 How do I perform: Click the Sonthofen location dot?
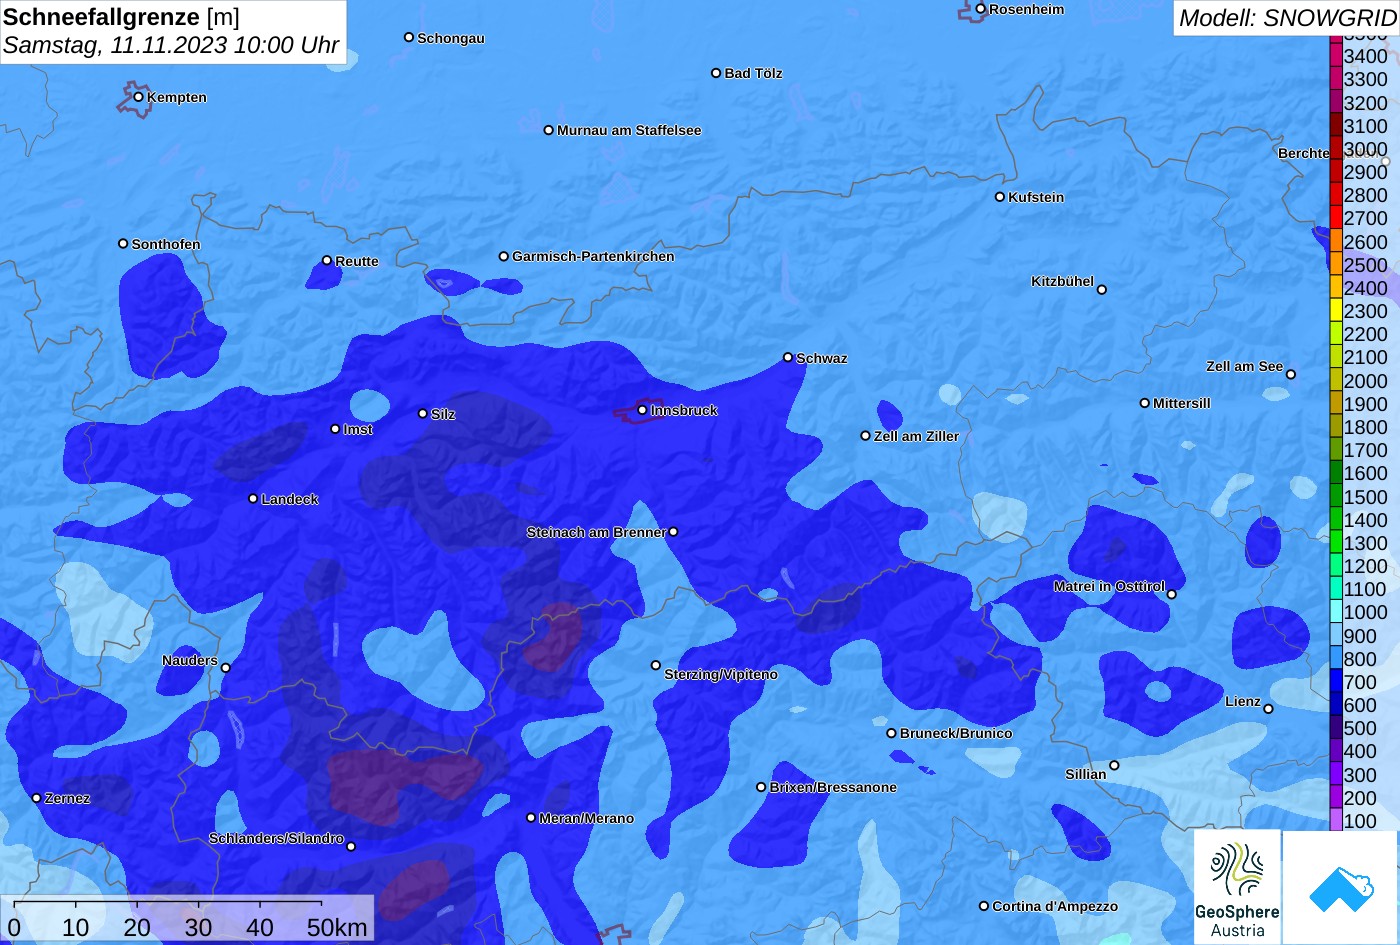click(x=124, y=244)
